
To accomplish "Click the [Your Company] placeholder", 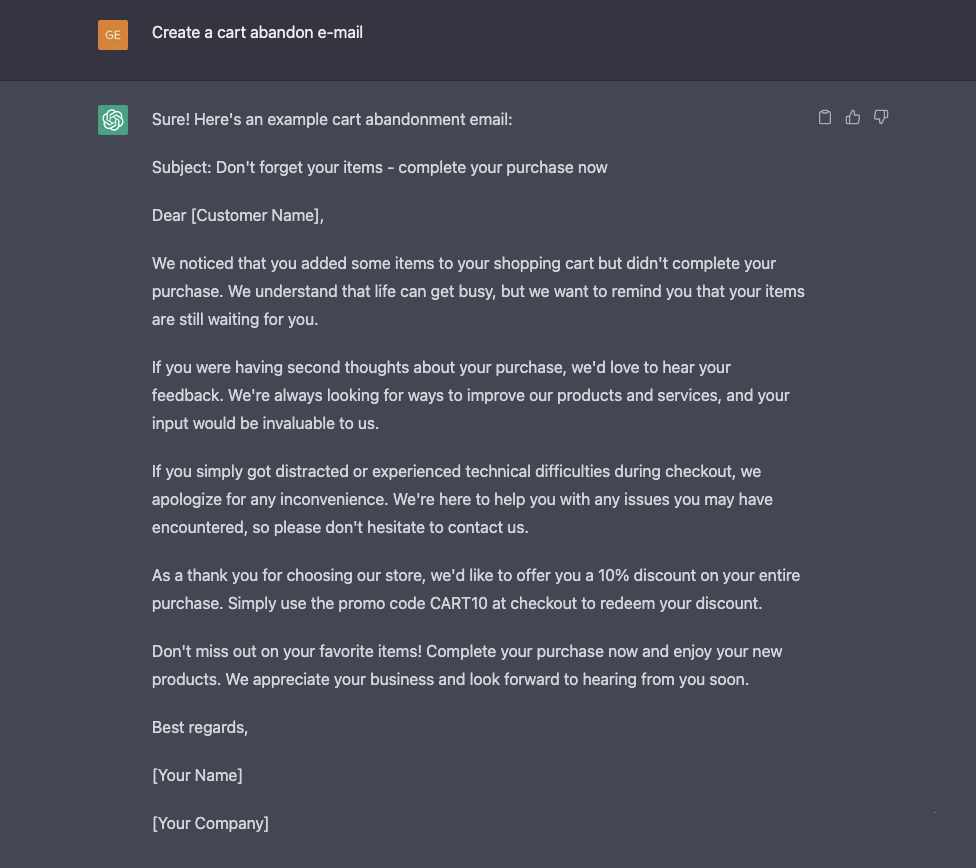I will [210, 823].
